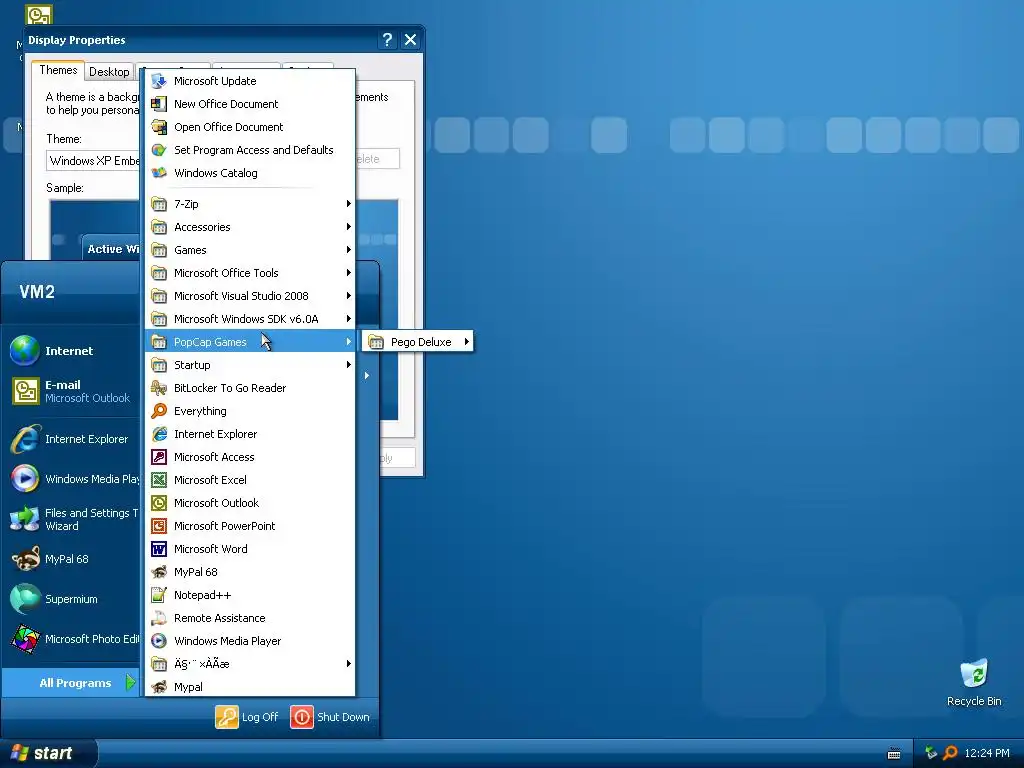Click the Display Properties help question button
Viewport: 1024px width, 768px height.
pos(387,40)
